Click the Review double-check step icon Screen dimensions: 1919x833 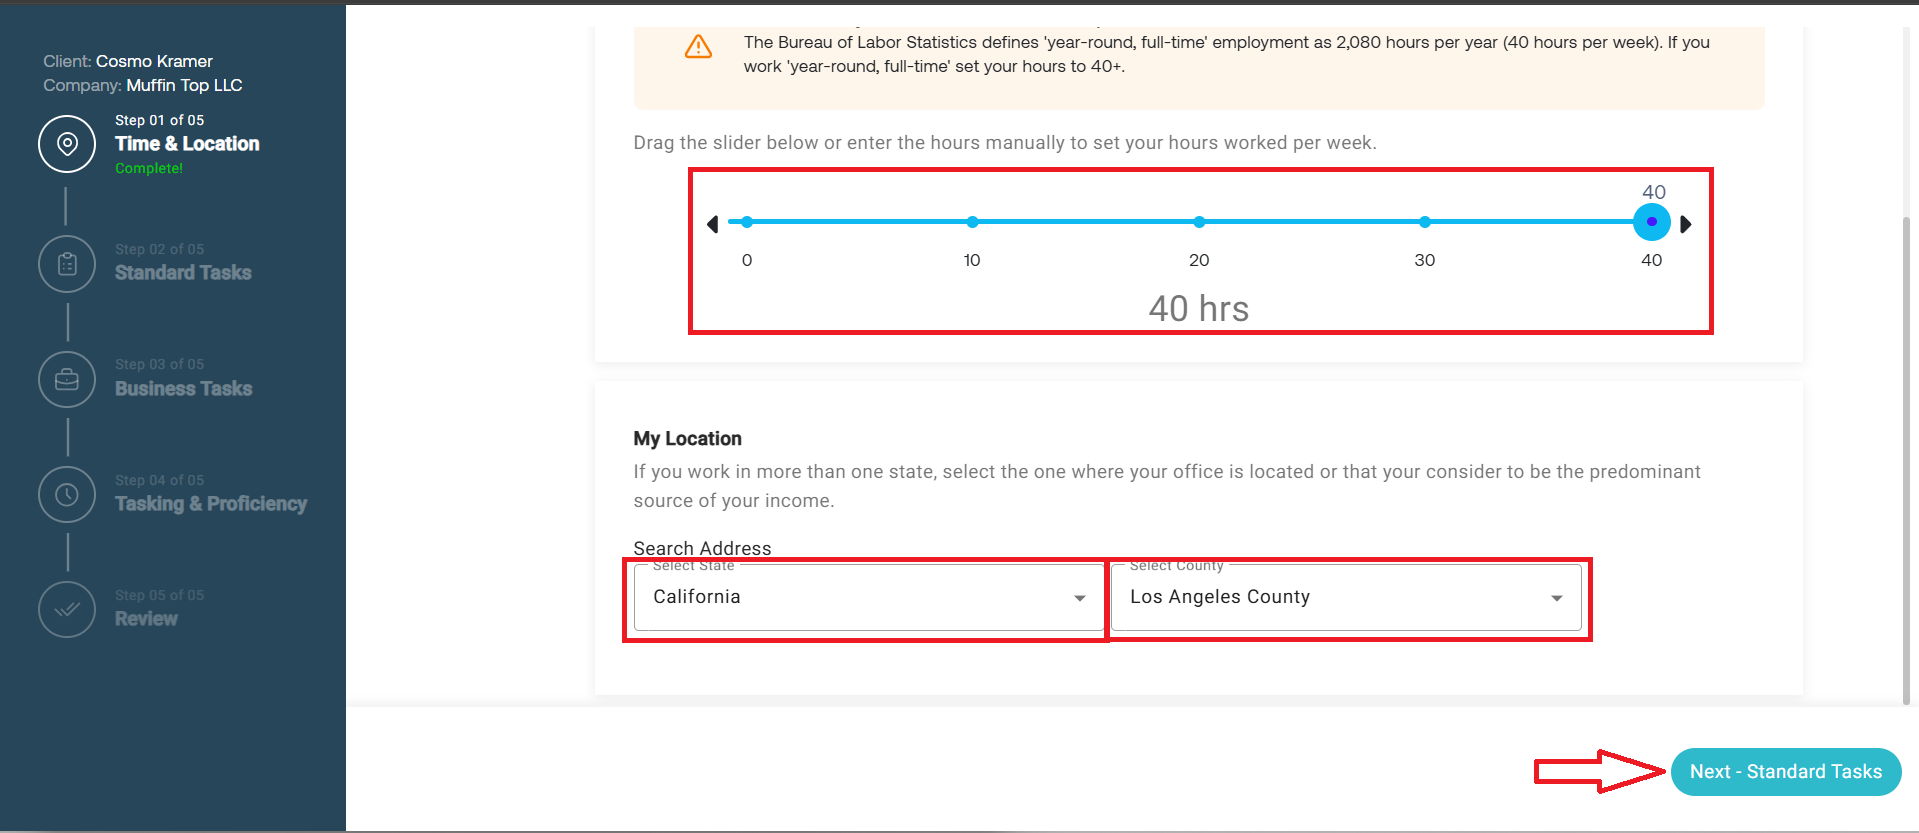67,610
